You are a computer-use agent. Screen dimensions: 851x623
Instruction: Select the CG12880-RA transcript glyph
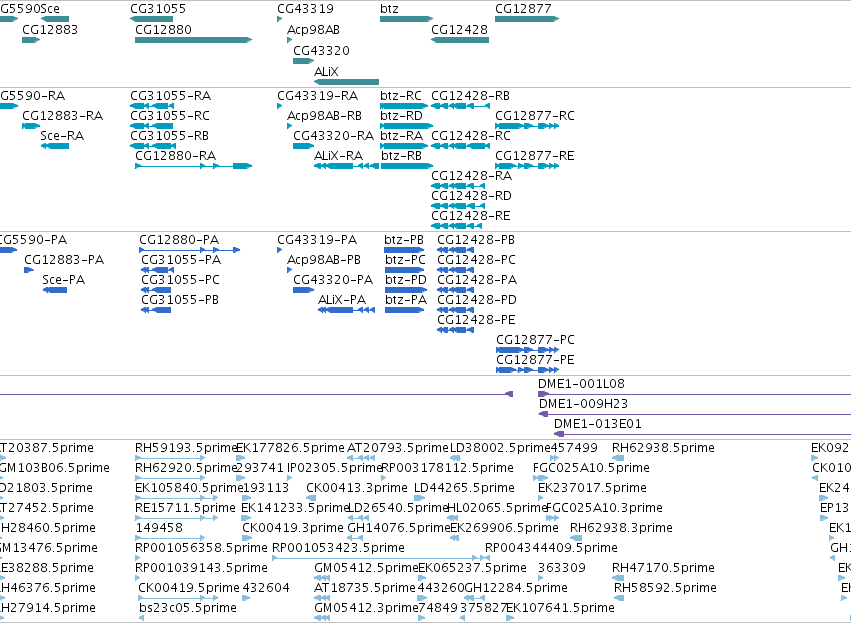click(x=194, y=166)
